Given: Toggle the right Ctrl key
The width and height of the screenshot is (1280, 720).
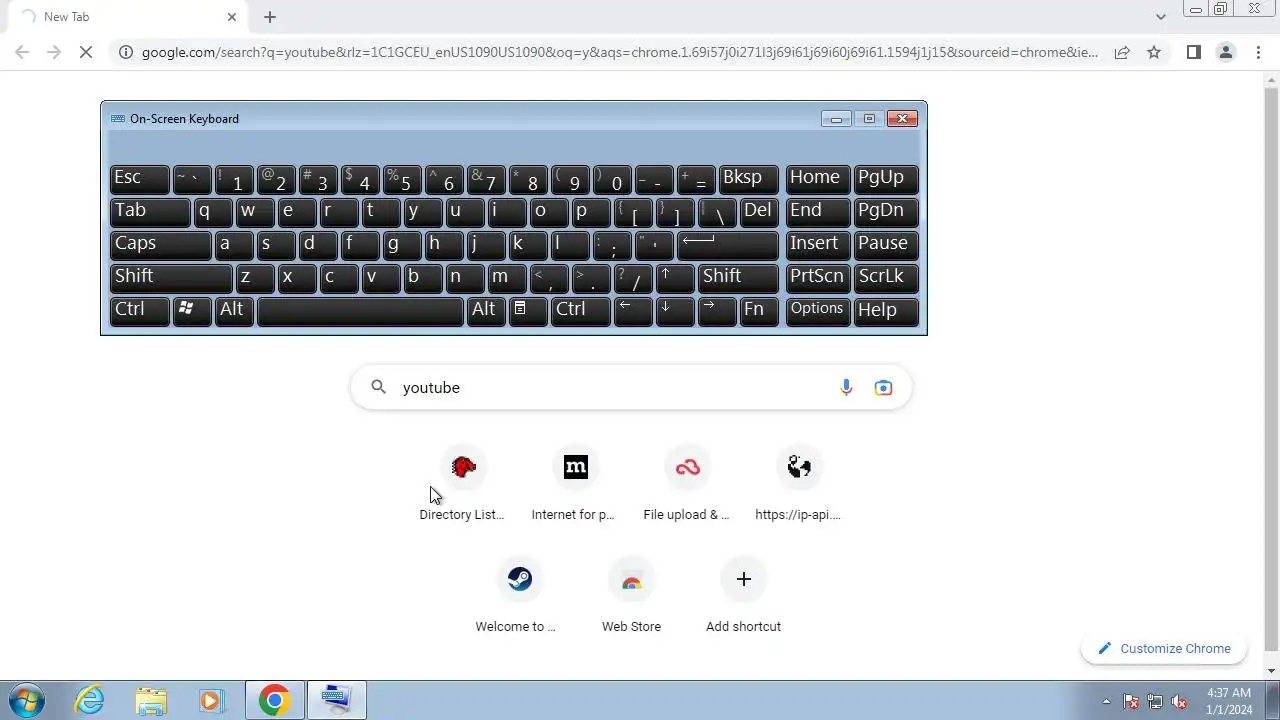Looking at the screenshot, I should [x=581, y=310].
